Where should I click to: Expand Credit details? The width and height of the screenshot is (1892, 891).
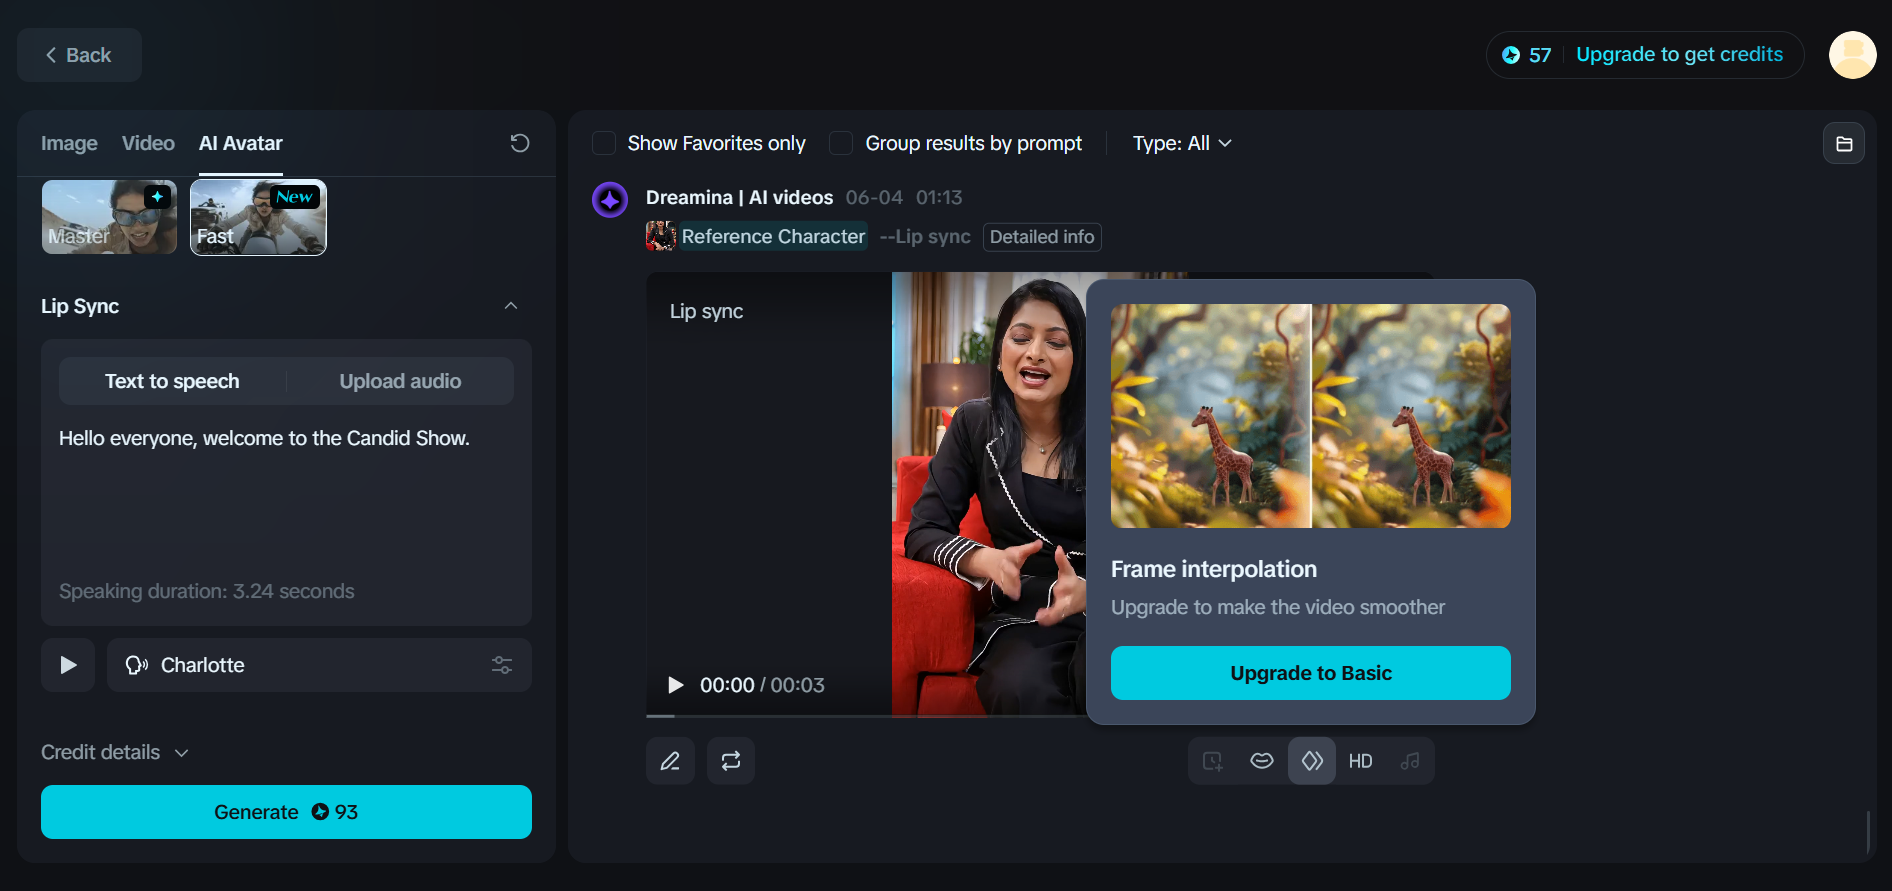[x=115, y=752]
